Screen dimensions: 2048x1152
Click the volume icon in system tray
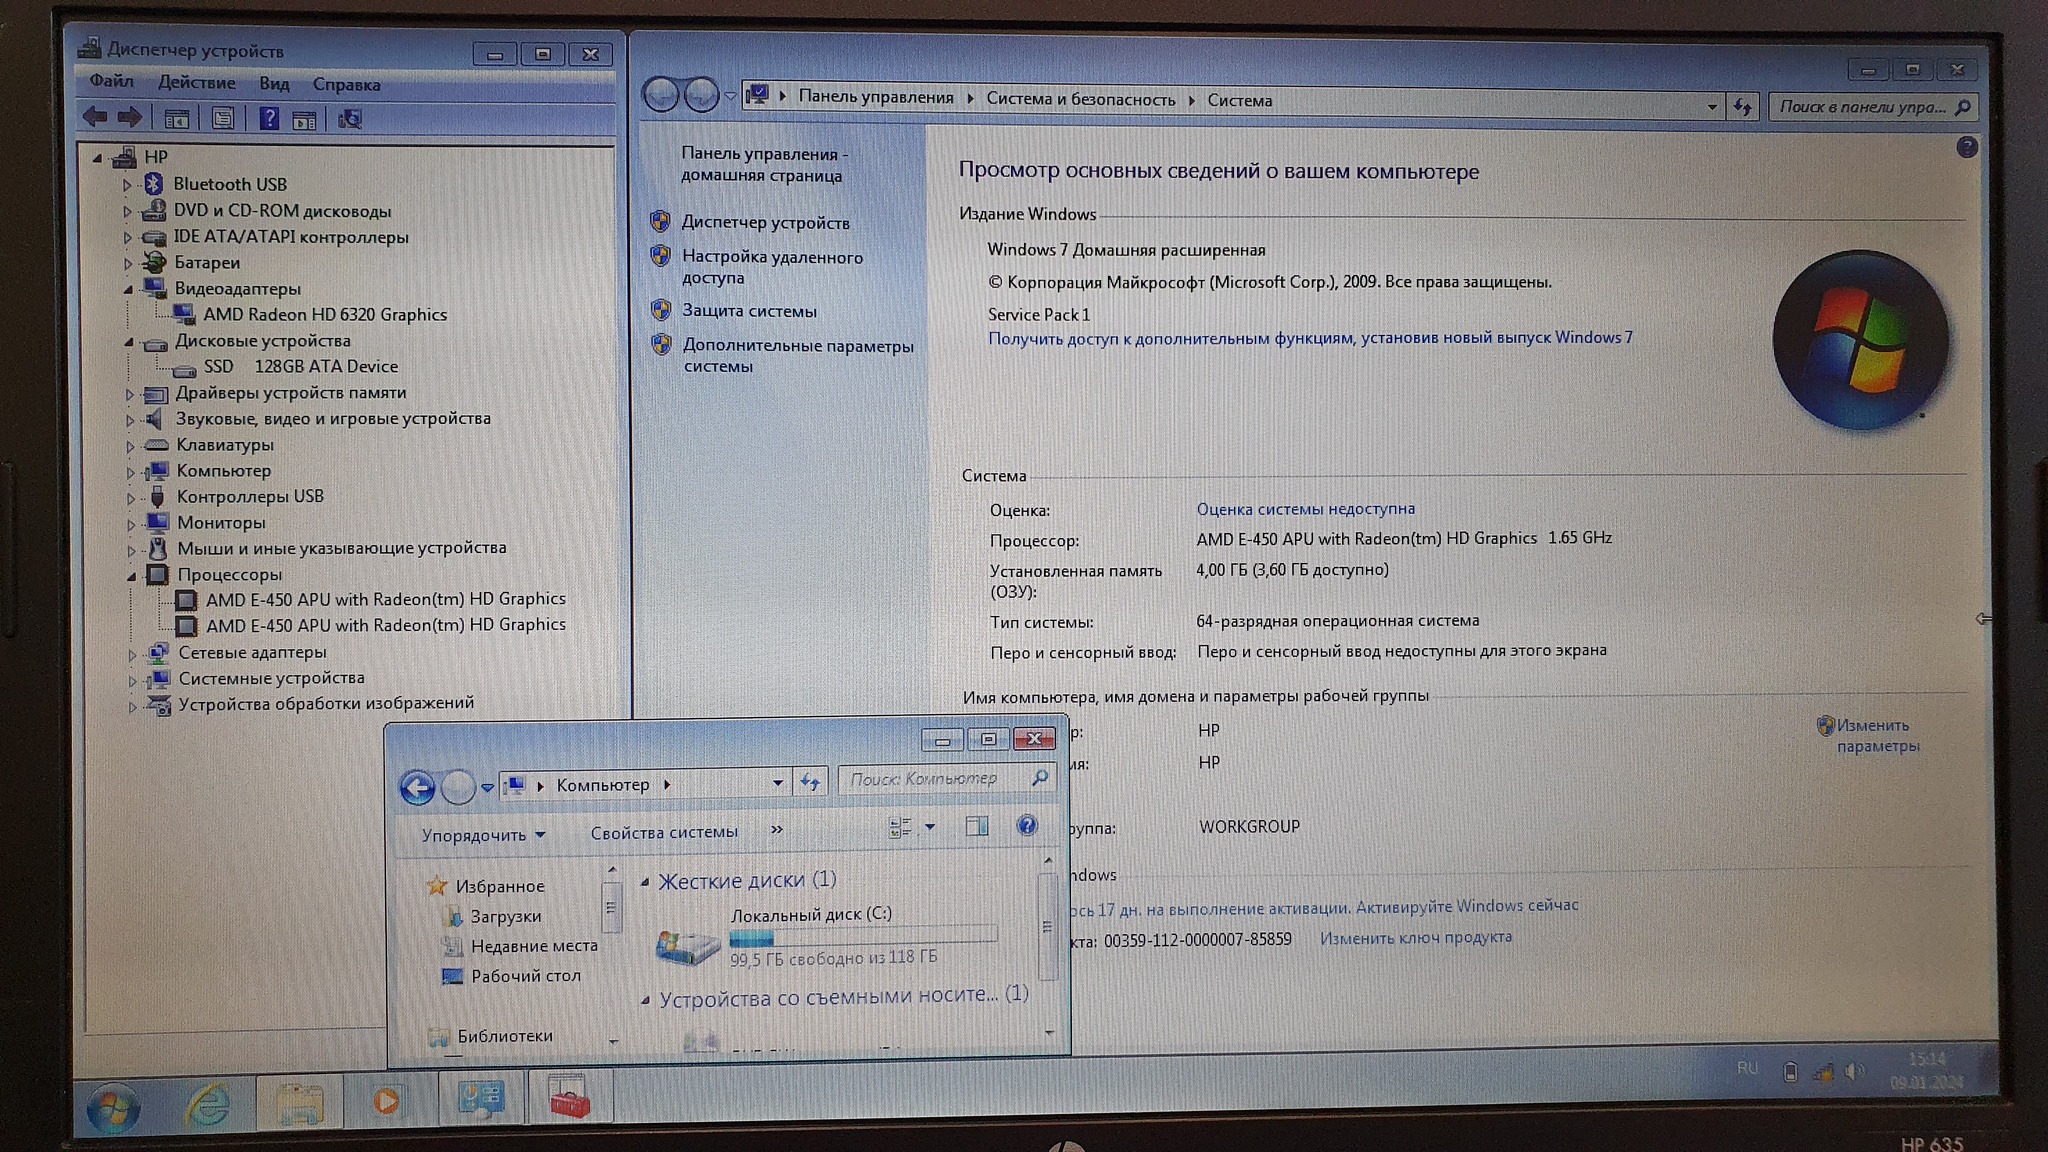click(1853, 1072)
